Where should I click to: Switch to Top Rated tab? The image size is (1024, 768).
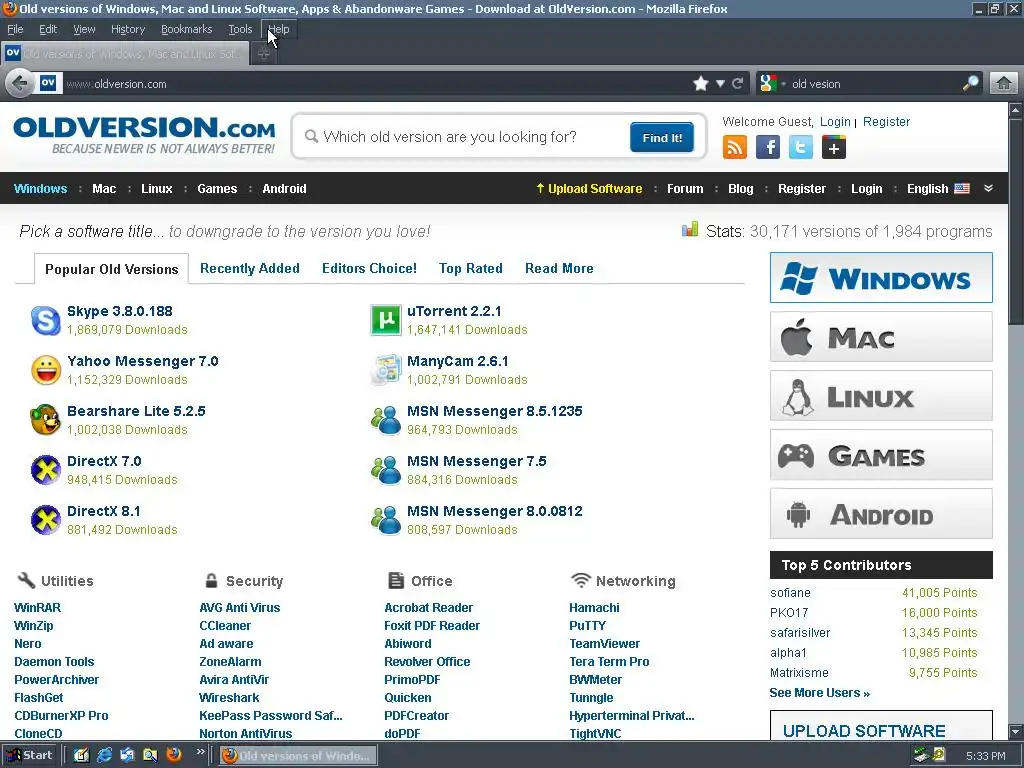[x=471, y=268]
